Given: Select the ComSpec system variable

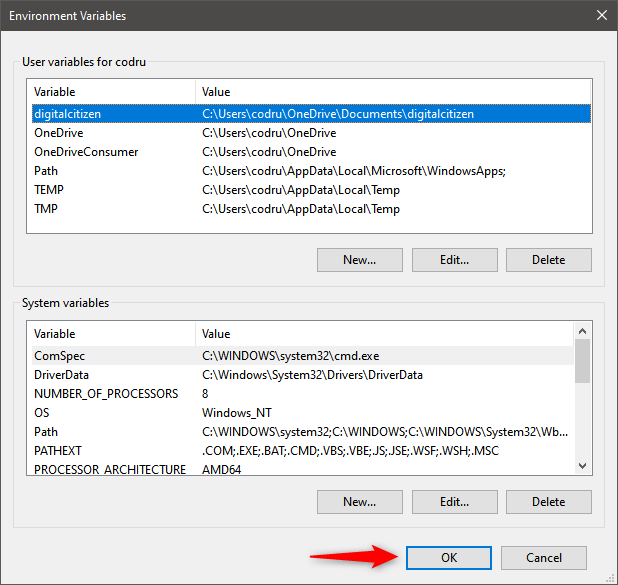Looking at the screenshot, I should coord(302,356).
